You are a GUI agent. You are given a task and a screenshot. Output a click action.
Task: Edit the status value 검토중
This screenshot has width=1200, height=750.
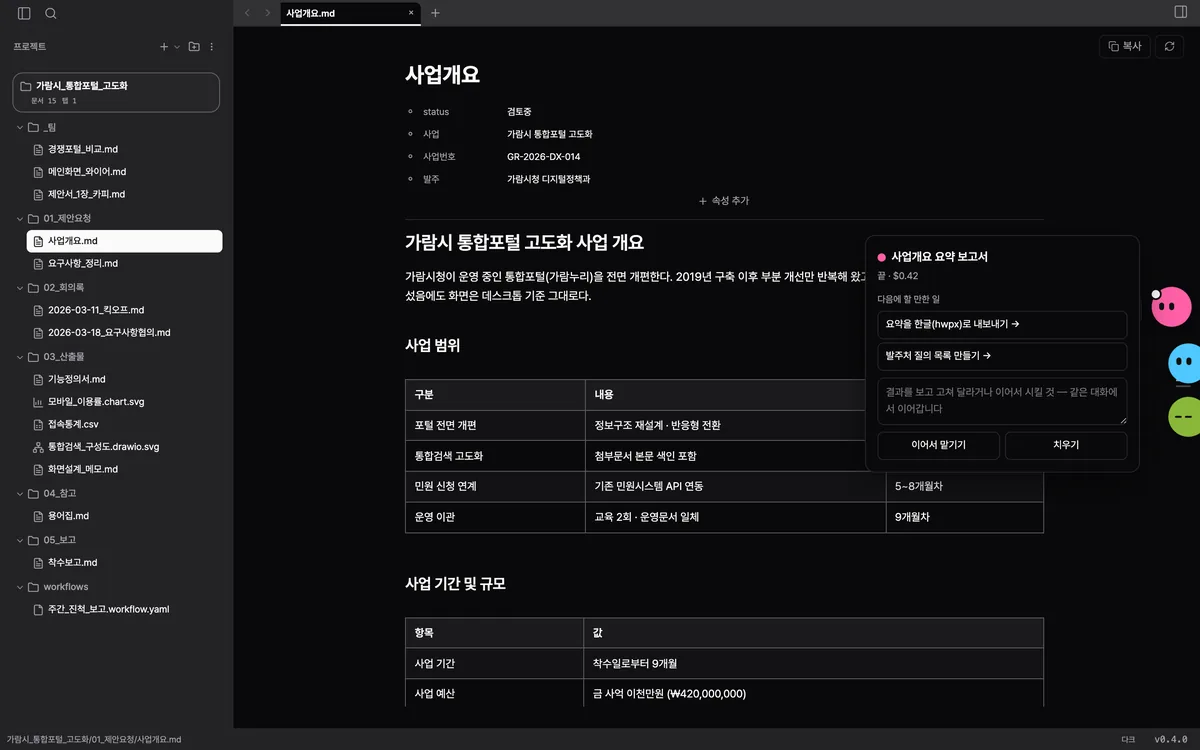click(x=519, y=112)
